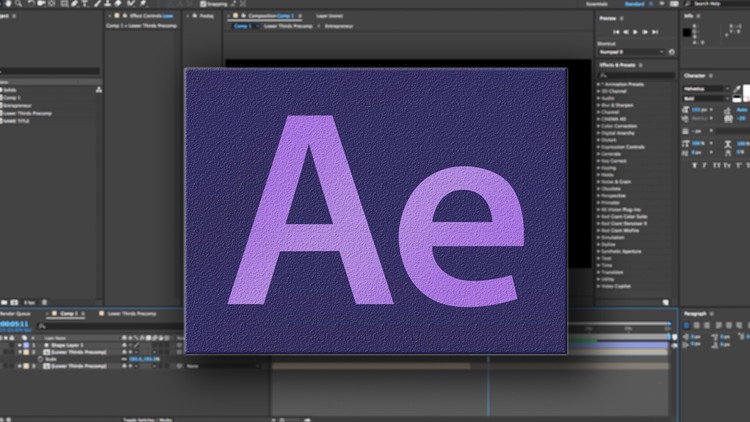Screen dimensions: 750x422
Task: Click the character fill color swatch
Action: [x=747, y=91]
